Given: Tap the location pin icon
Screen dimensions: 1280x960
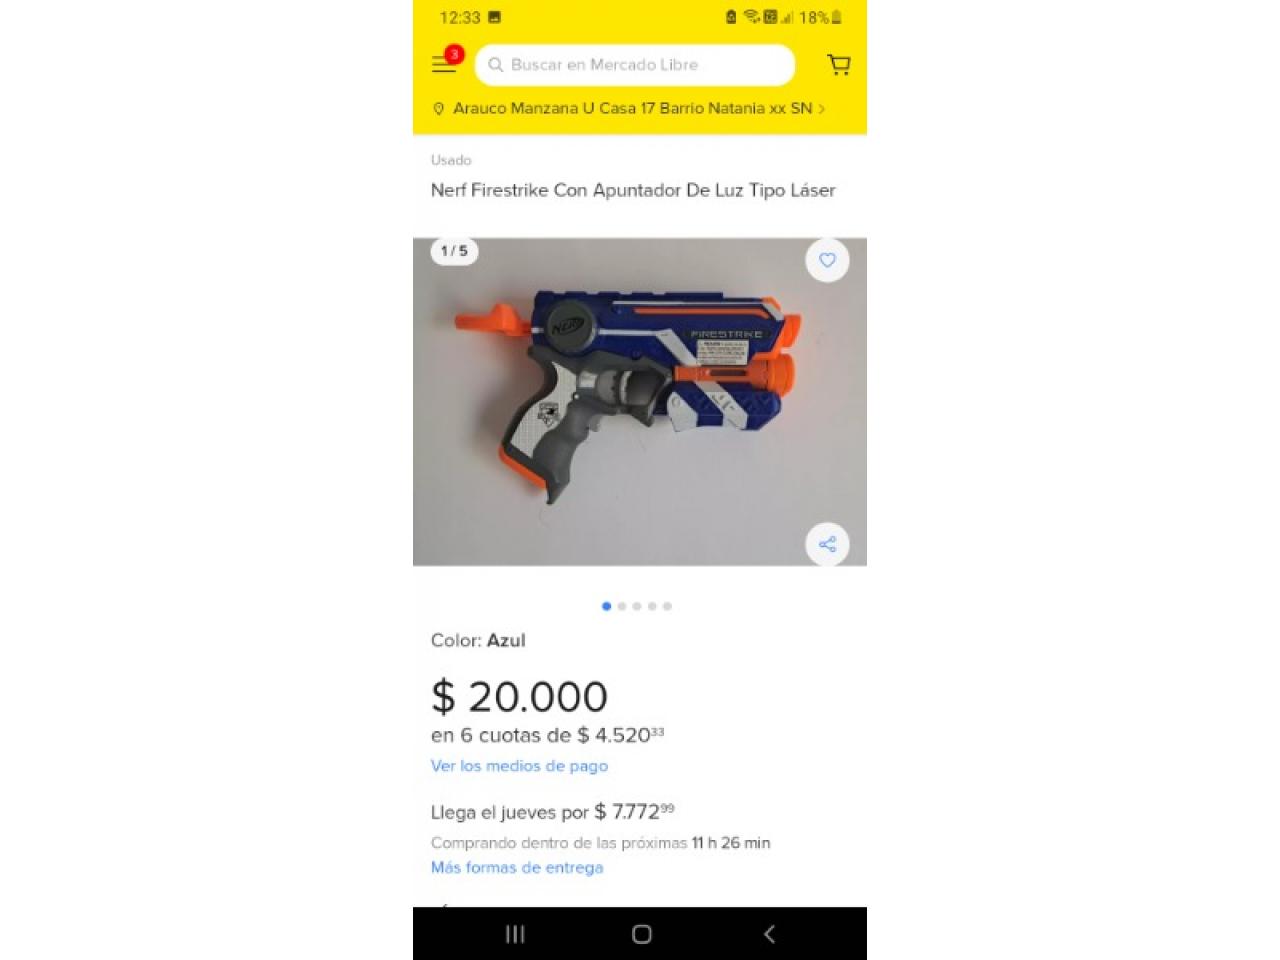Looking at the screenshot, I should click(438, 109).
